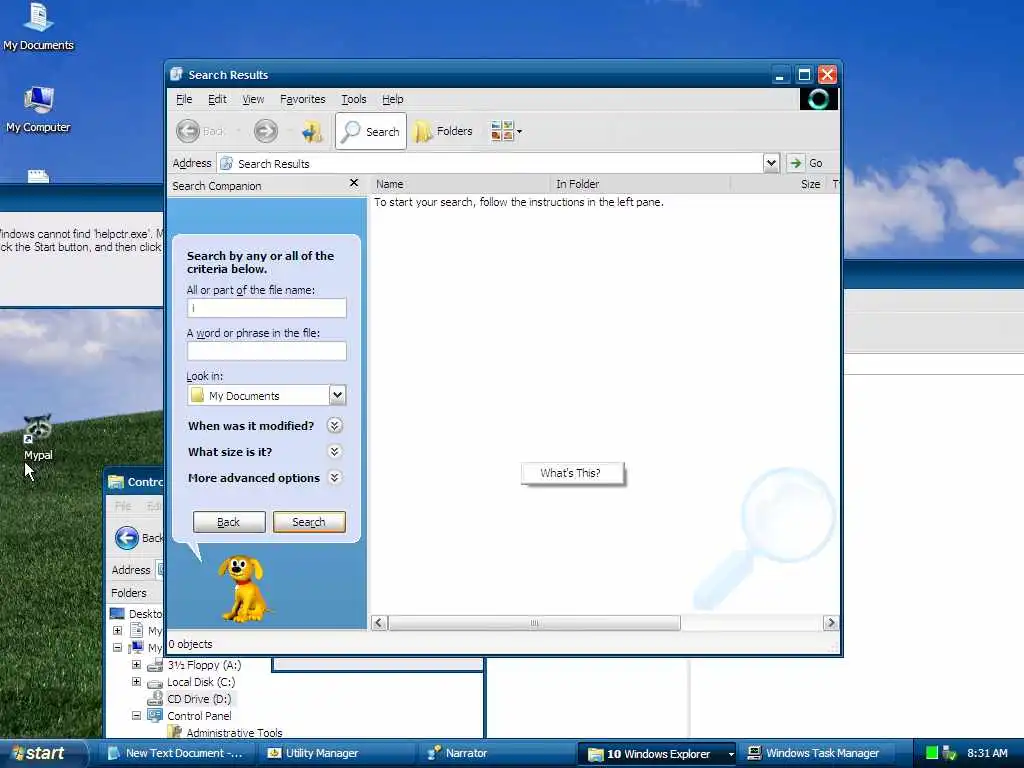
Task: Click the green Go arrow button
Action: coord(795,163)
